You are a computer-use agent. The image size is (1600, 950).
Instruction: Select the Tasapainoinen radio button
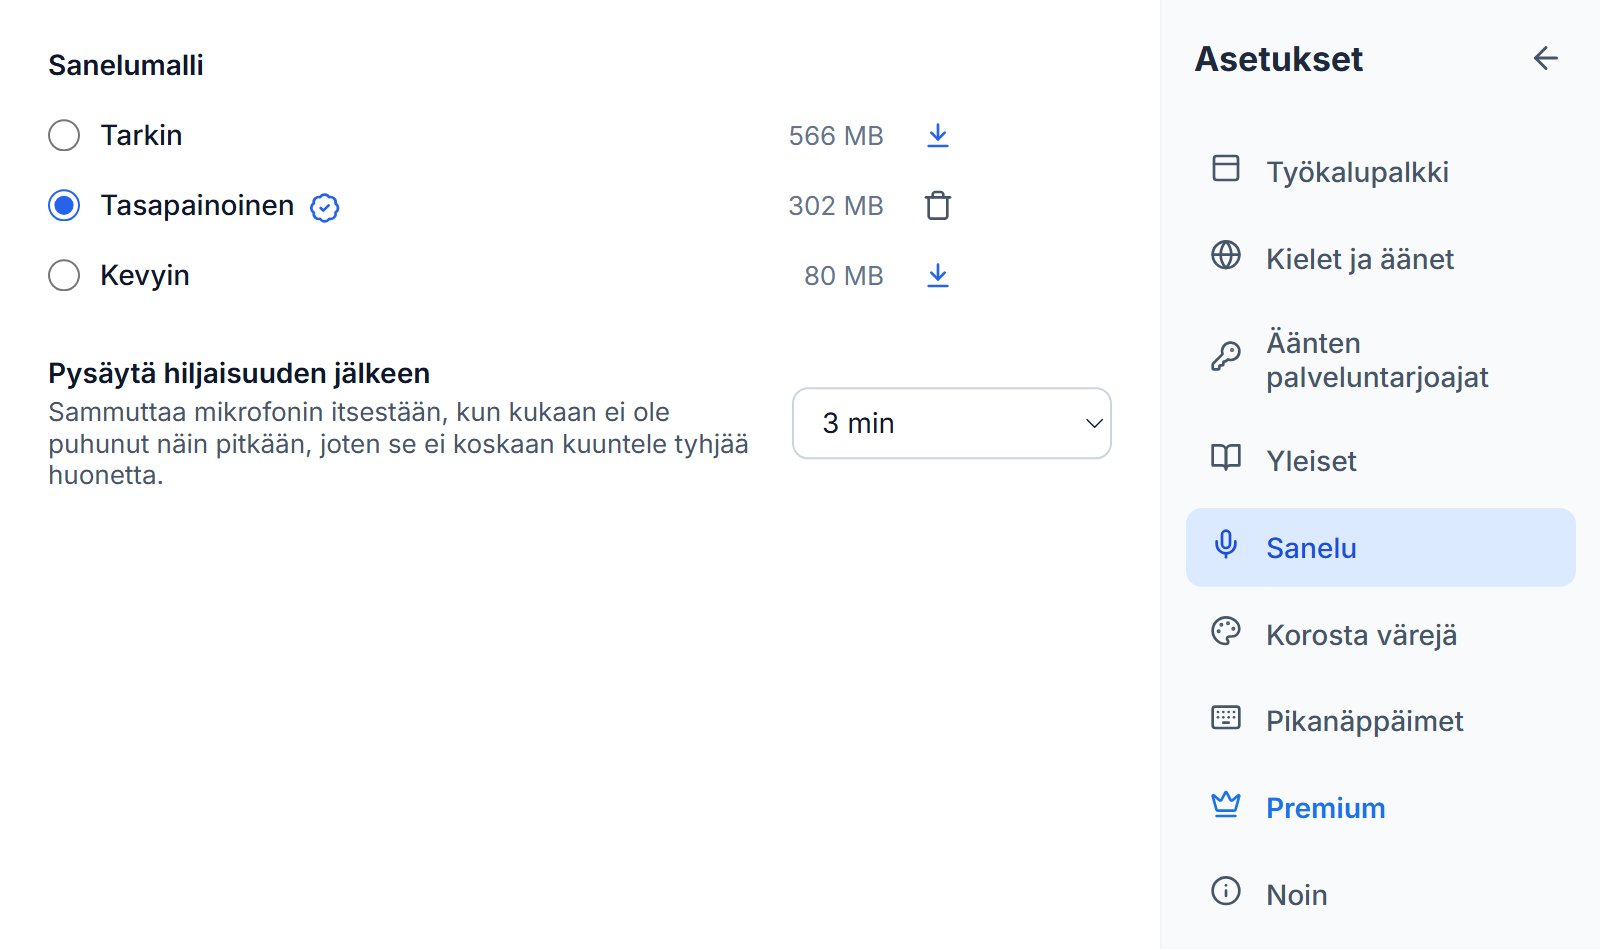(64, 205)
